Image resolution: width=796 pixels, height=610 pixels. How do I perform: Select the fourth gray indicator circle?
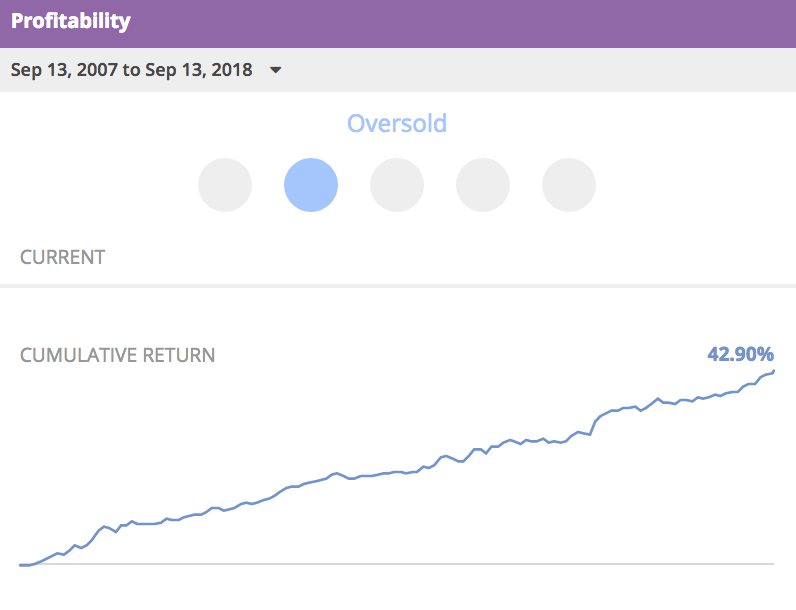click(483, 185)
